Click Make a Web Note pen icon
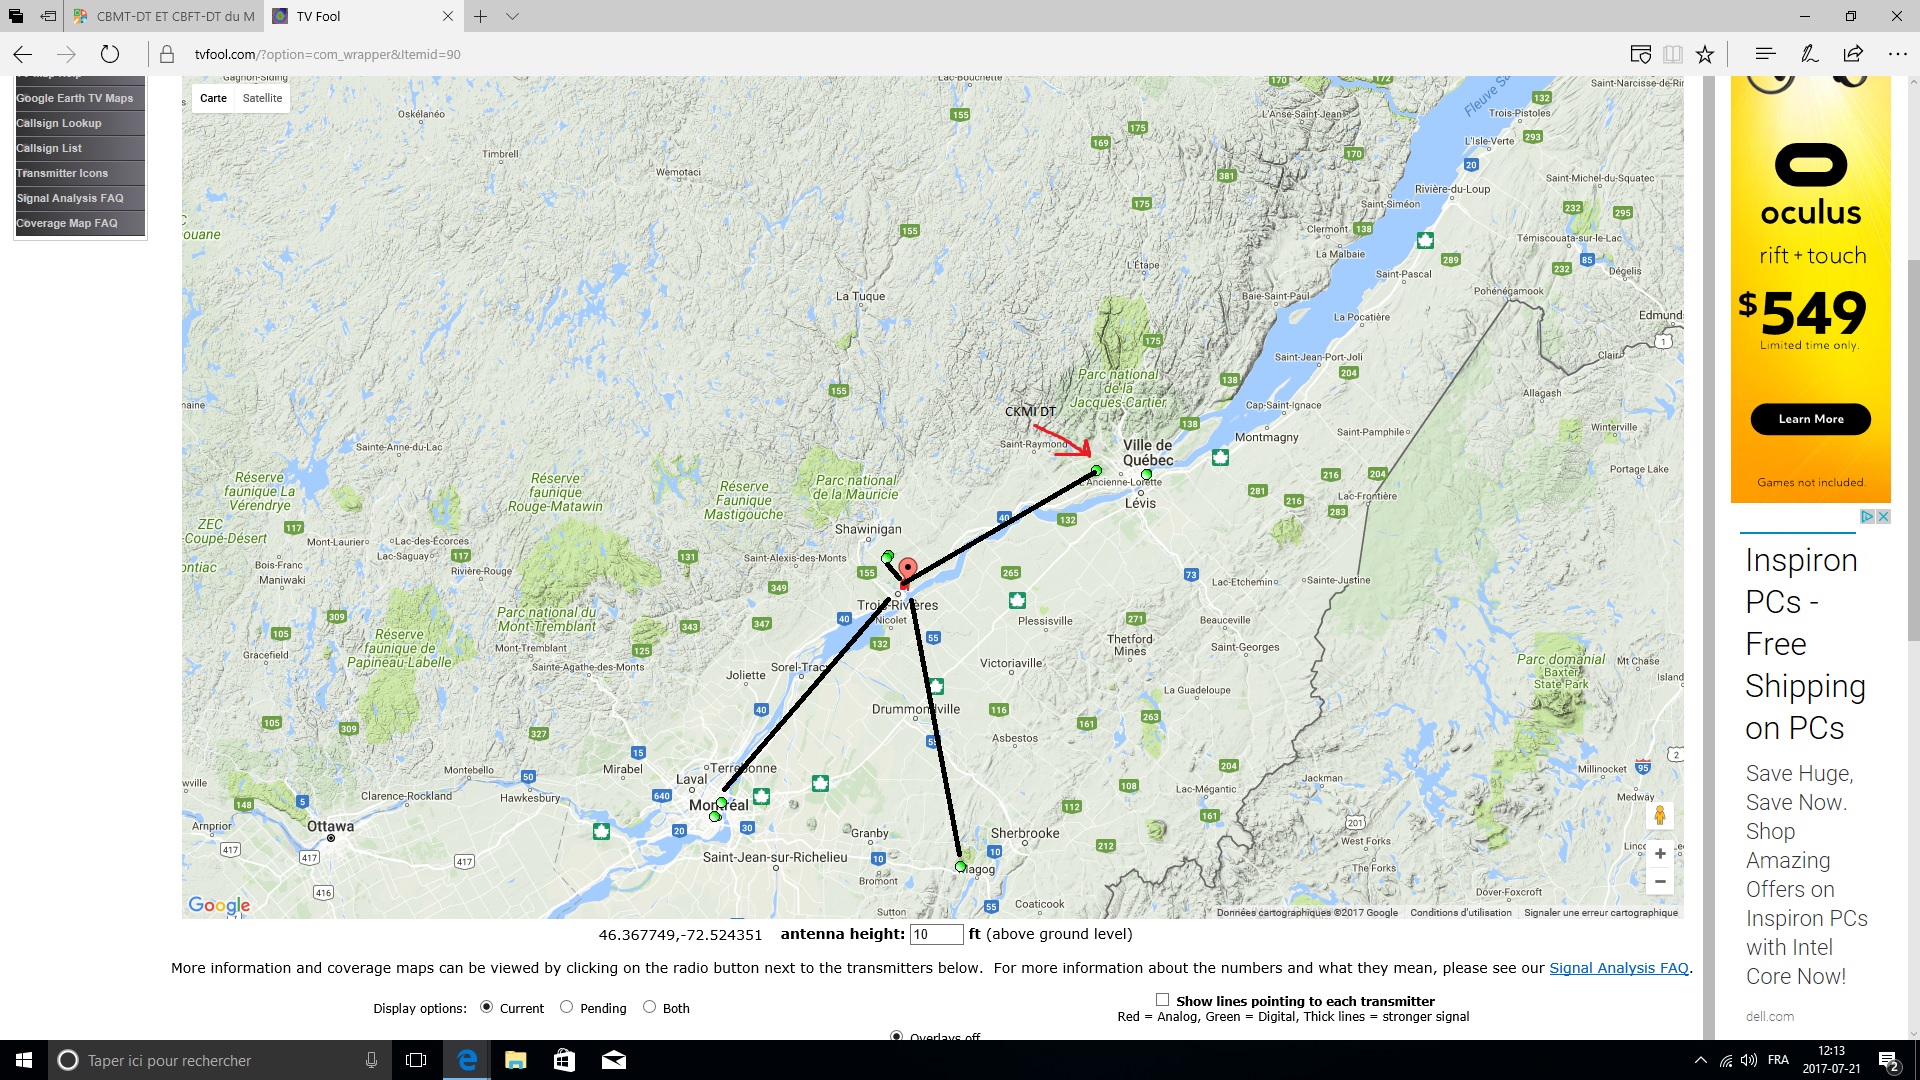Screen dimensions: 1920x1080 coord(1809,54)
